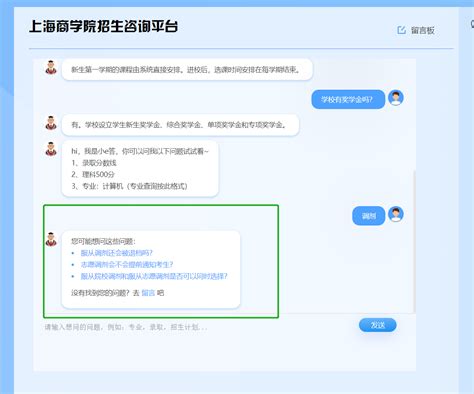Click the 留言板 label in header

423,31
